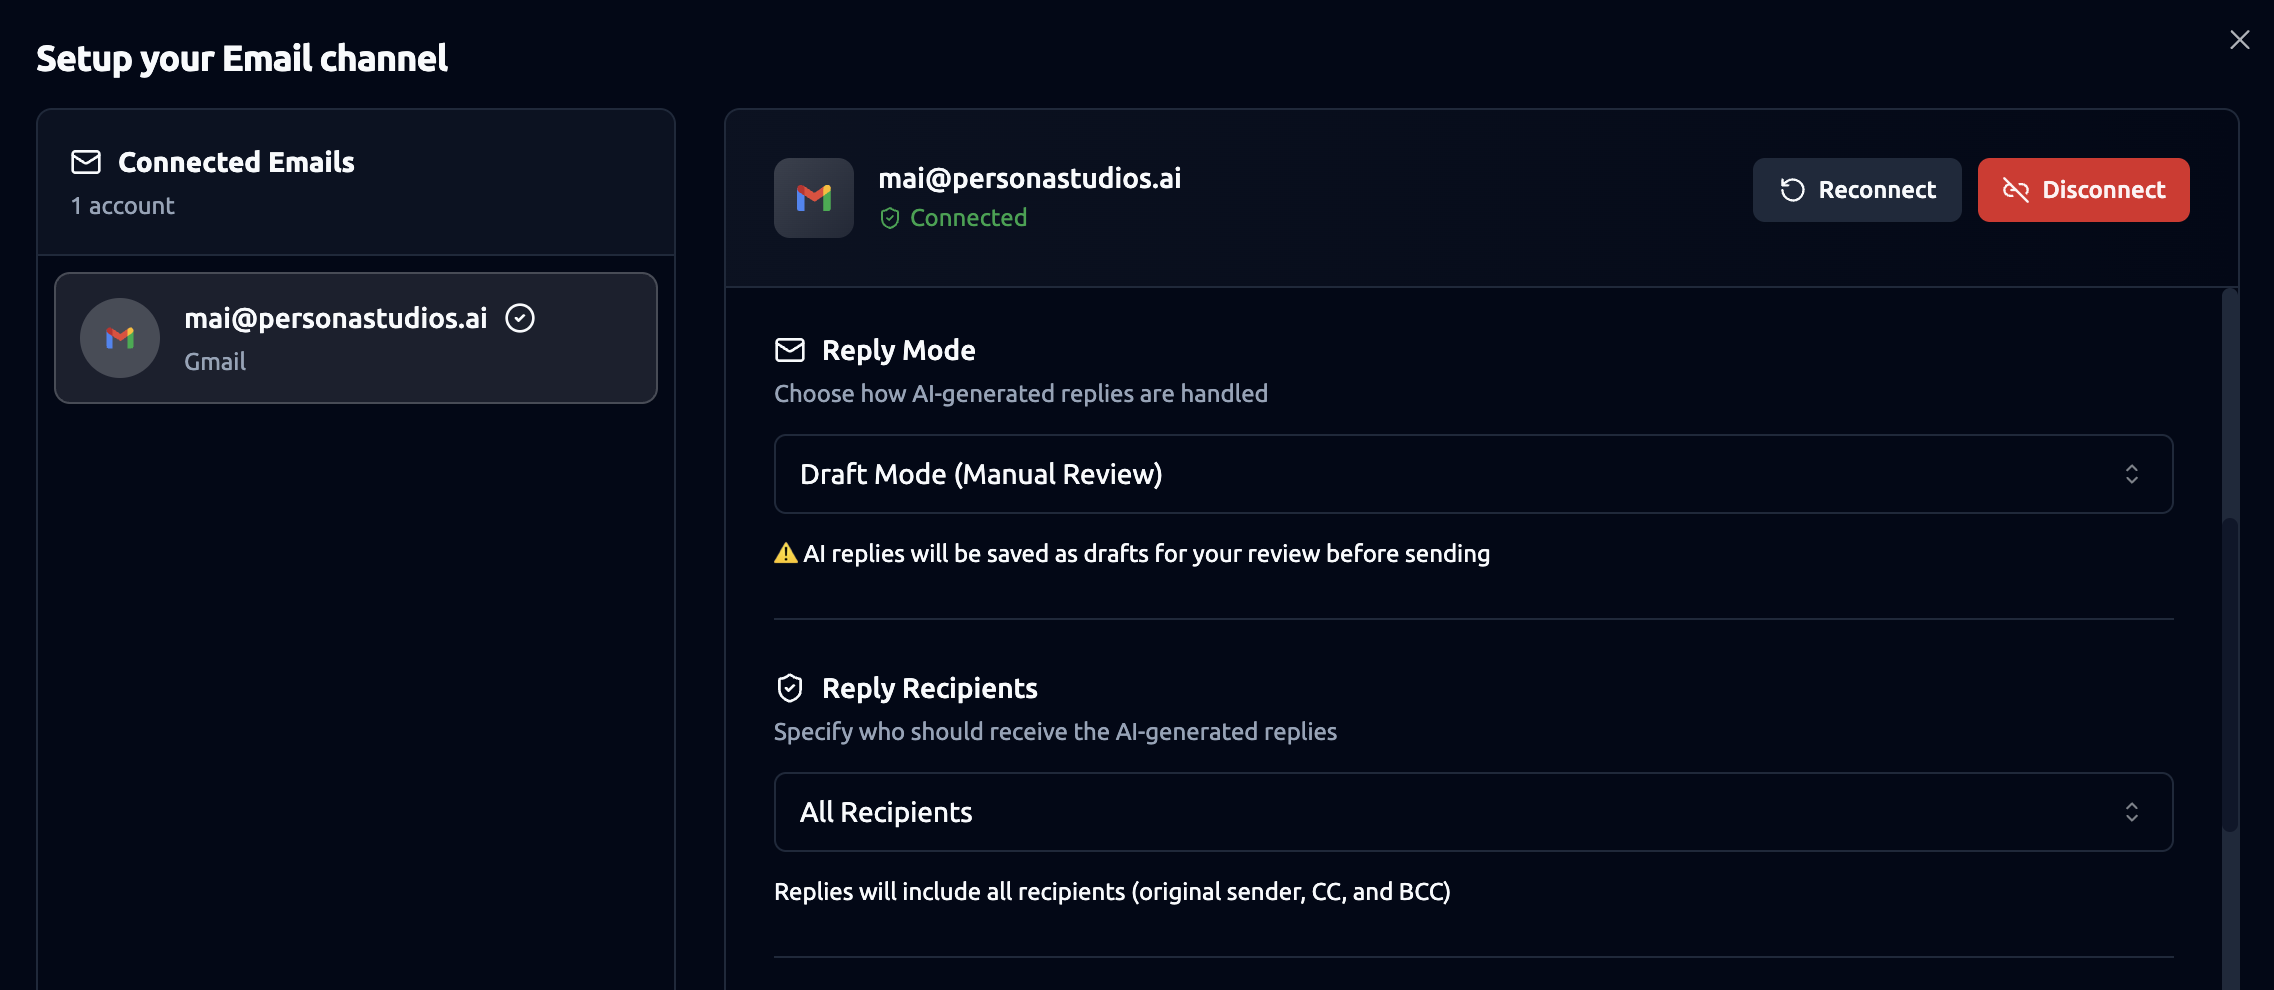
Task: Click the envelope icon beside Reply Mode
Action: point(790,350)
